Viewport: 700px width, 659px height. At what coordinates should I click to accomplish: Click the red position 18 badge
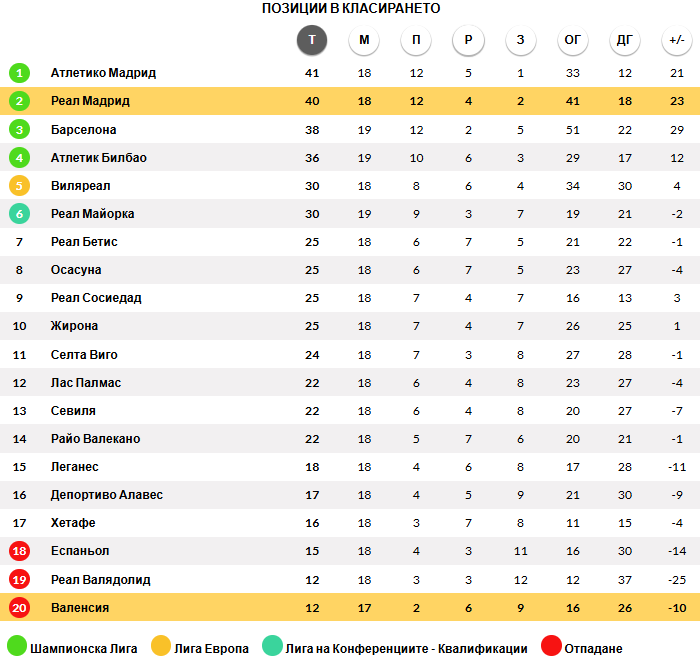19,551
